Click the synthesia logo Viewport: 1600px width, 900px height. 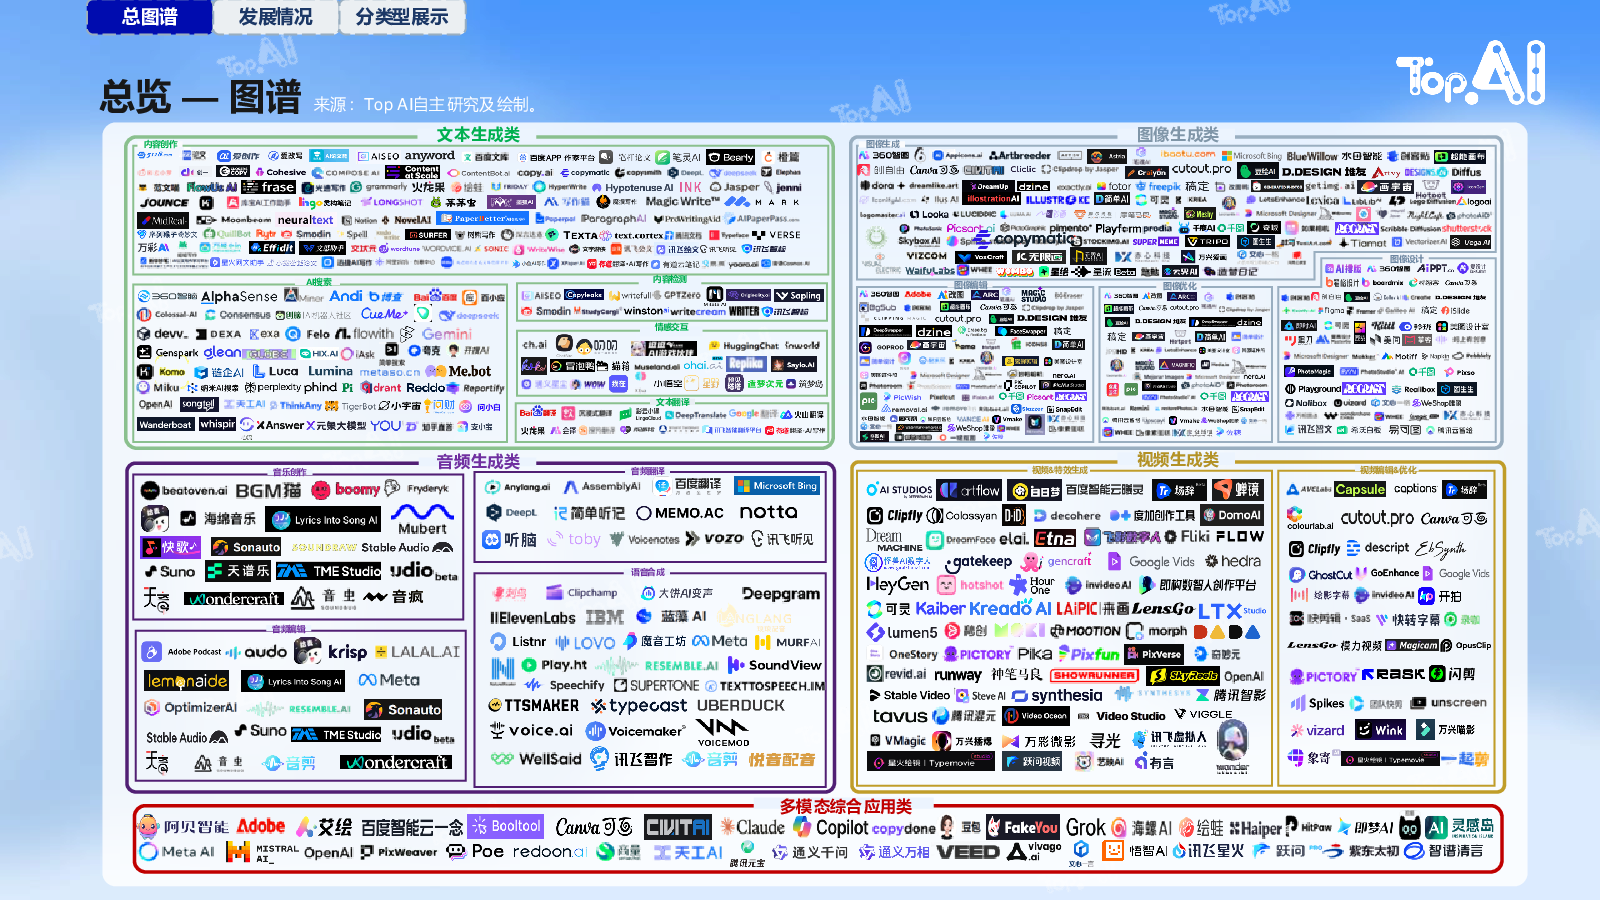point(1057,696)
